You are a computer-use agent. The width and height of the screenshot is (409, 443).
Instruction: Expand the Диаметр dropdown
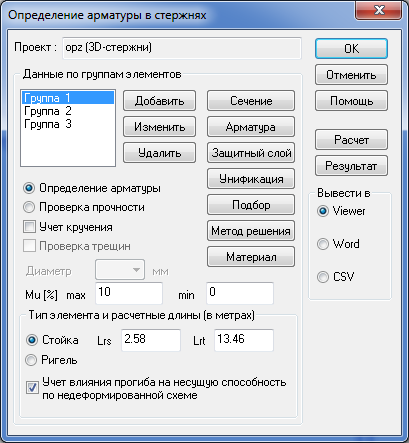120,270
